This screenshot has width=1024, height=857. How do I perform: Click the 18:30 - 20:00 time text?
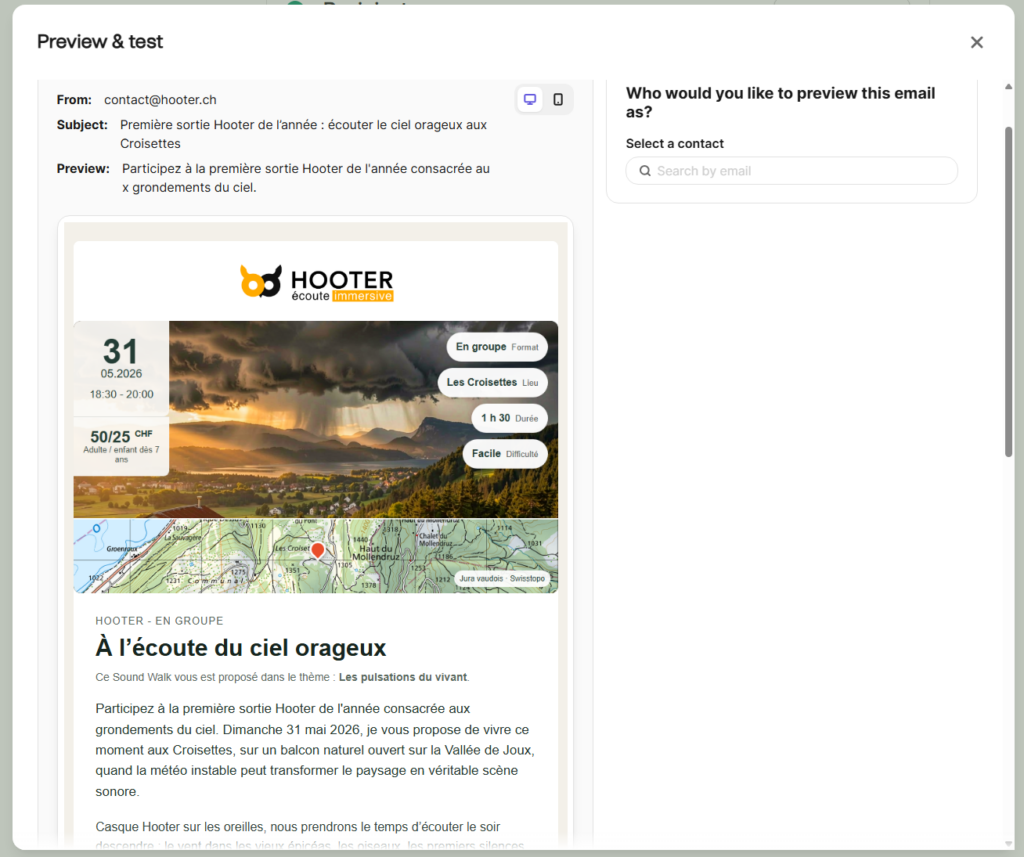121,395
